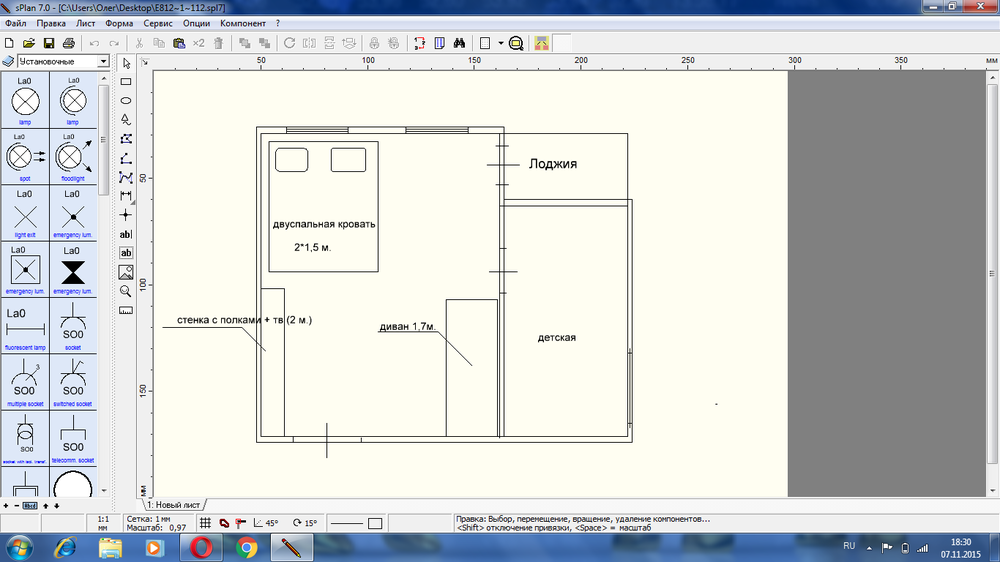Viewport: 1000px width, 562px height.
Task: Toggle the 15° rotation step
Action: [x=305, y=523]
